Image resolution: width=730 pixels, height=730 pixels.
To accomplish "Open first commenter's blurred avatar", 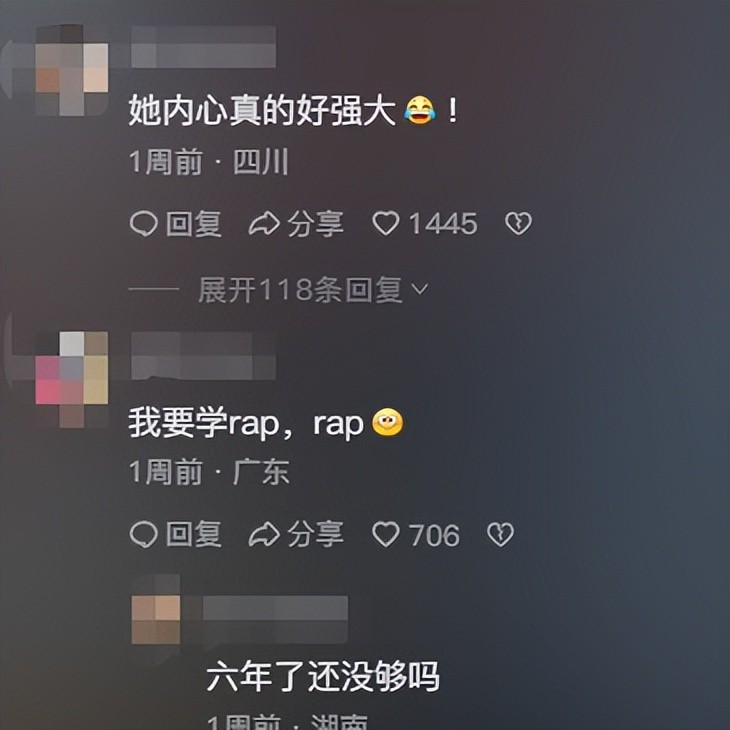I will coord(72,70).
